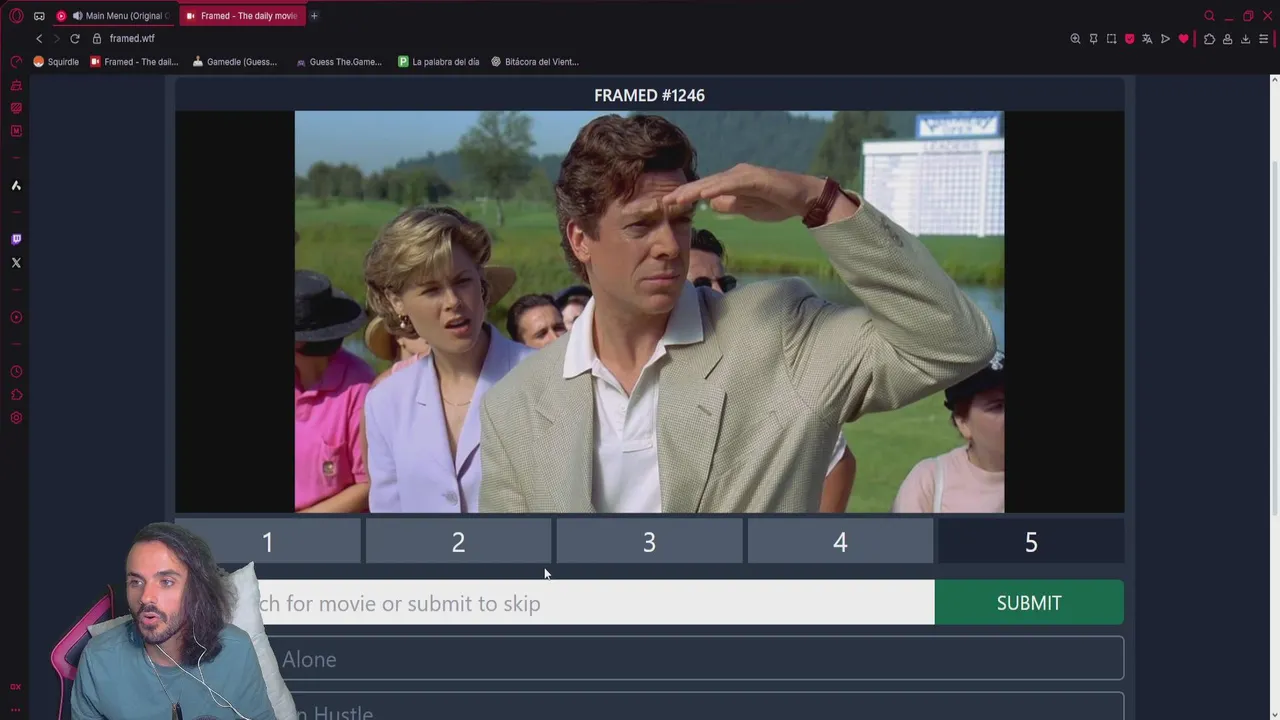Open the Guess The.Game bookmark

339,62
